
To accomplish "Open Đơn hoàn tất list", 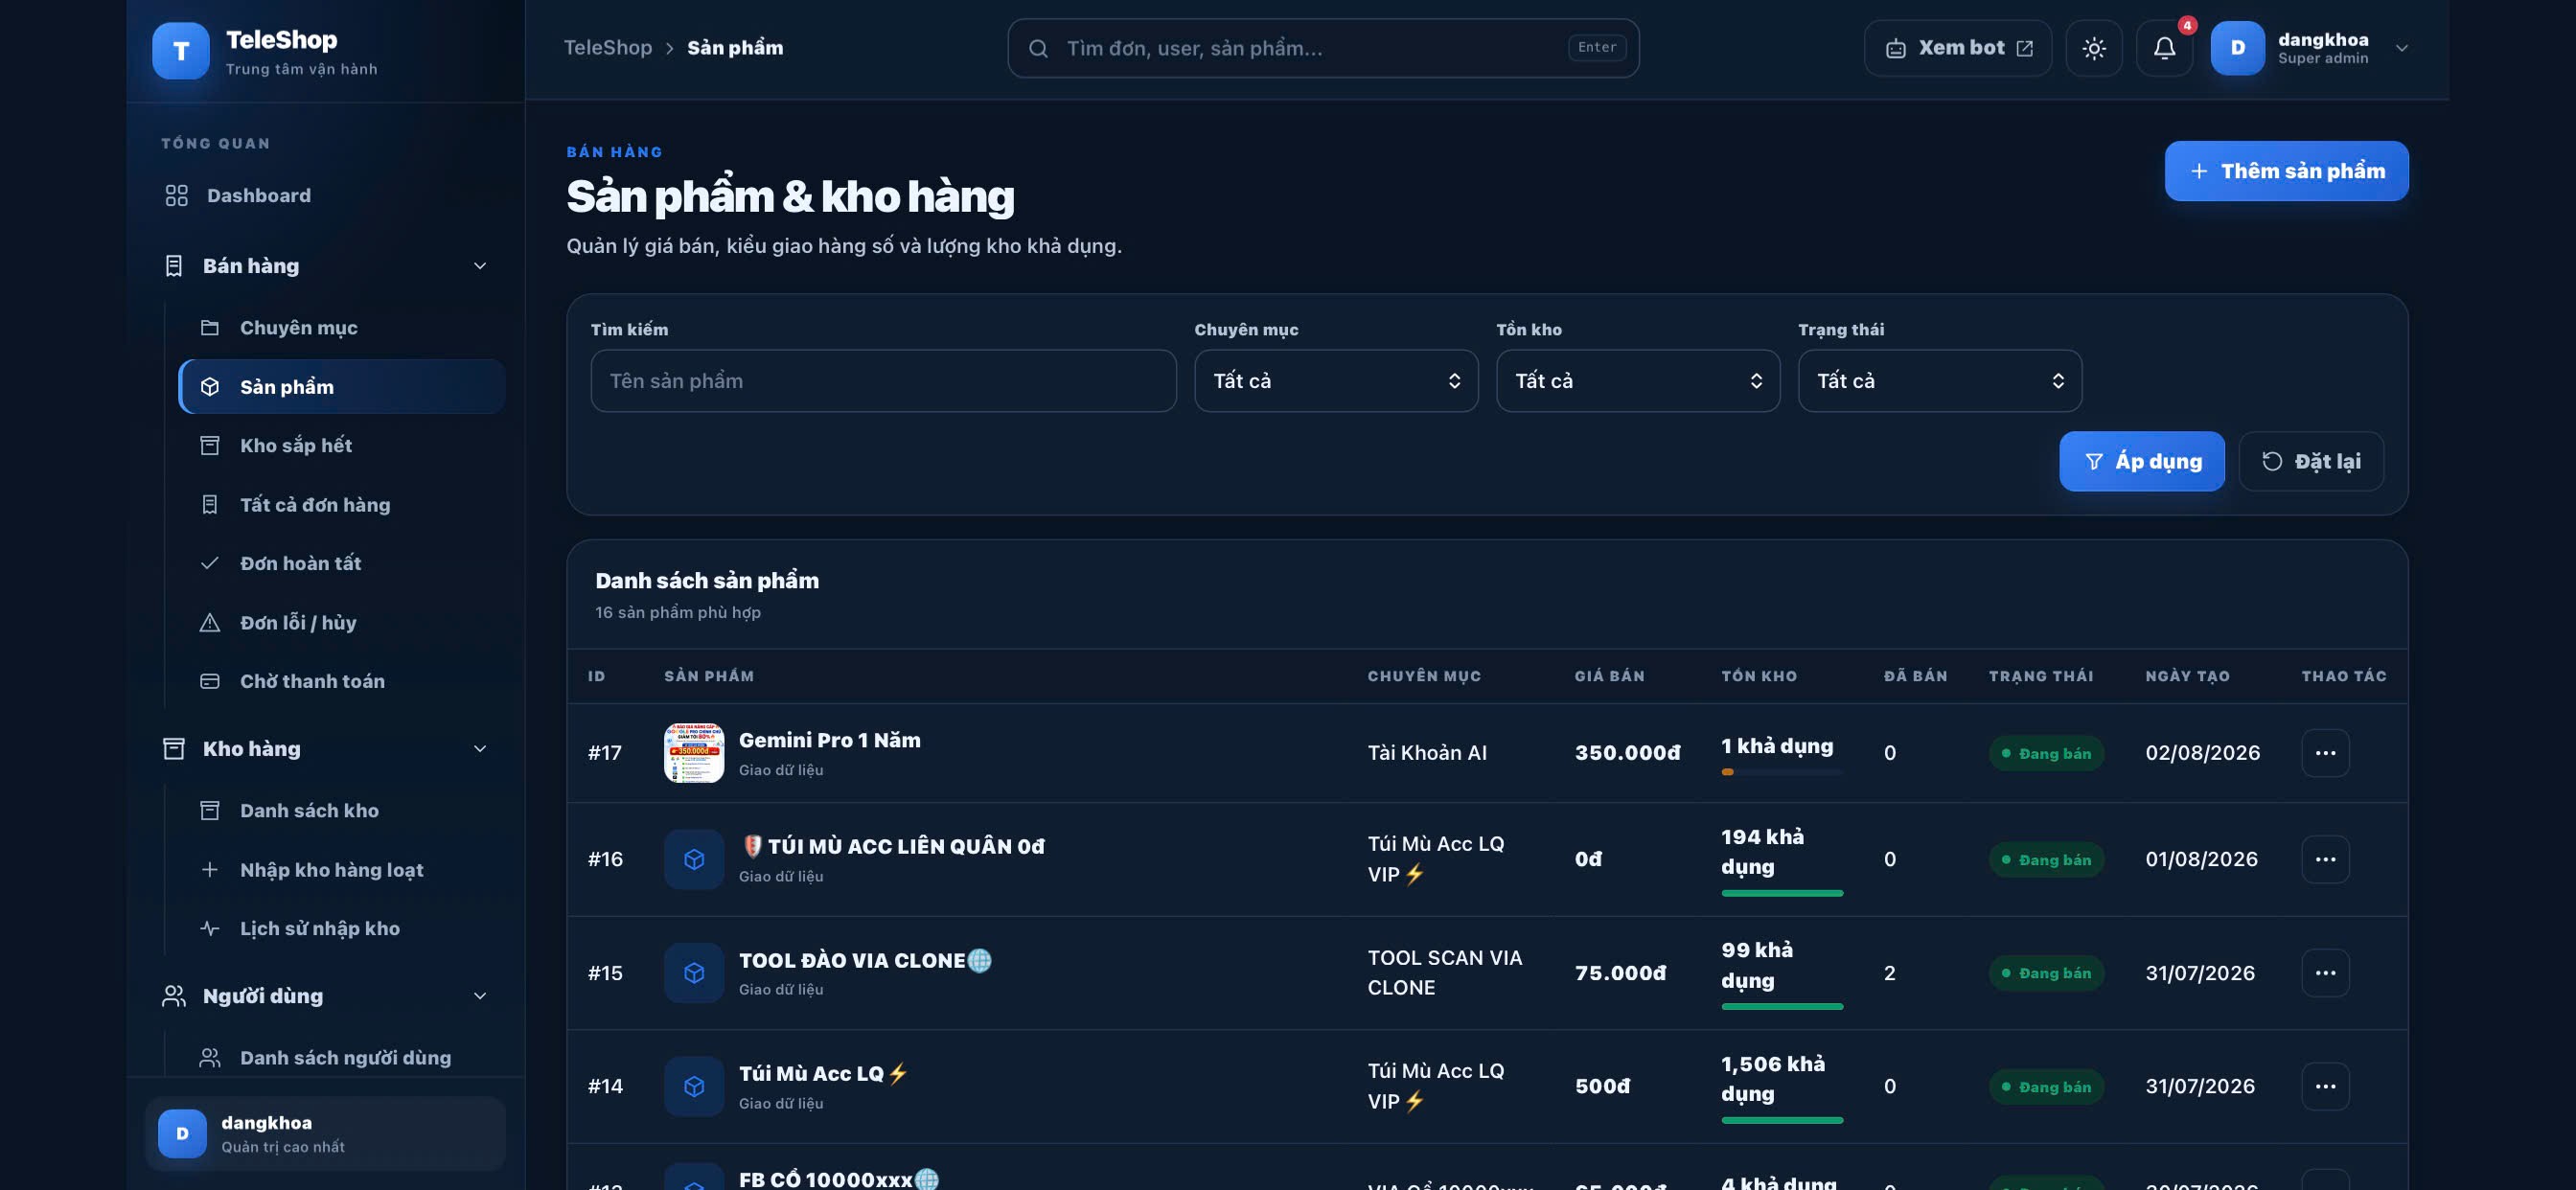I will 341,564.
